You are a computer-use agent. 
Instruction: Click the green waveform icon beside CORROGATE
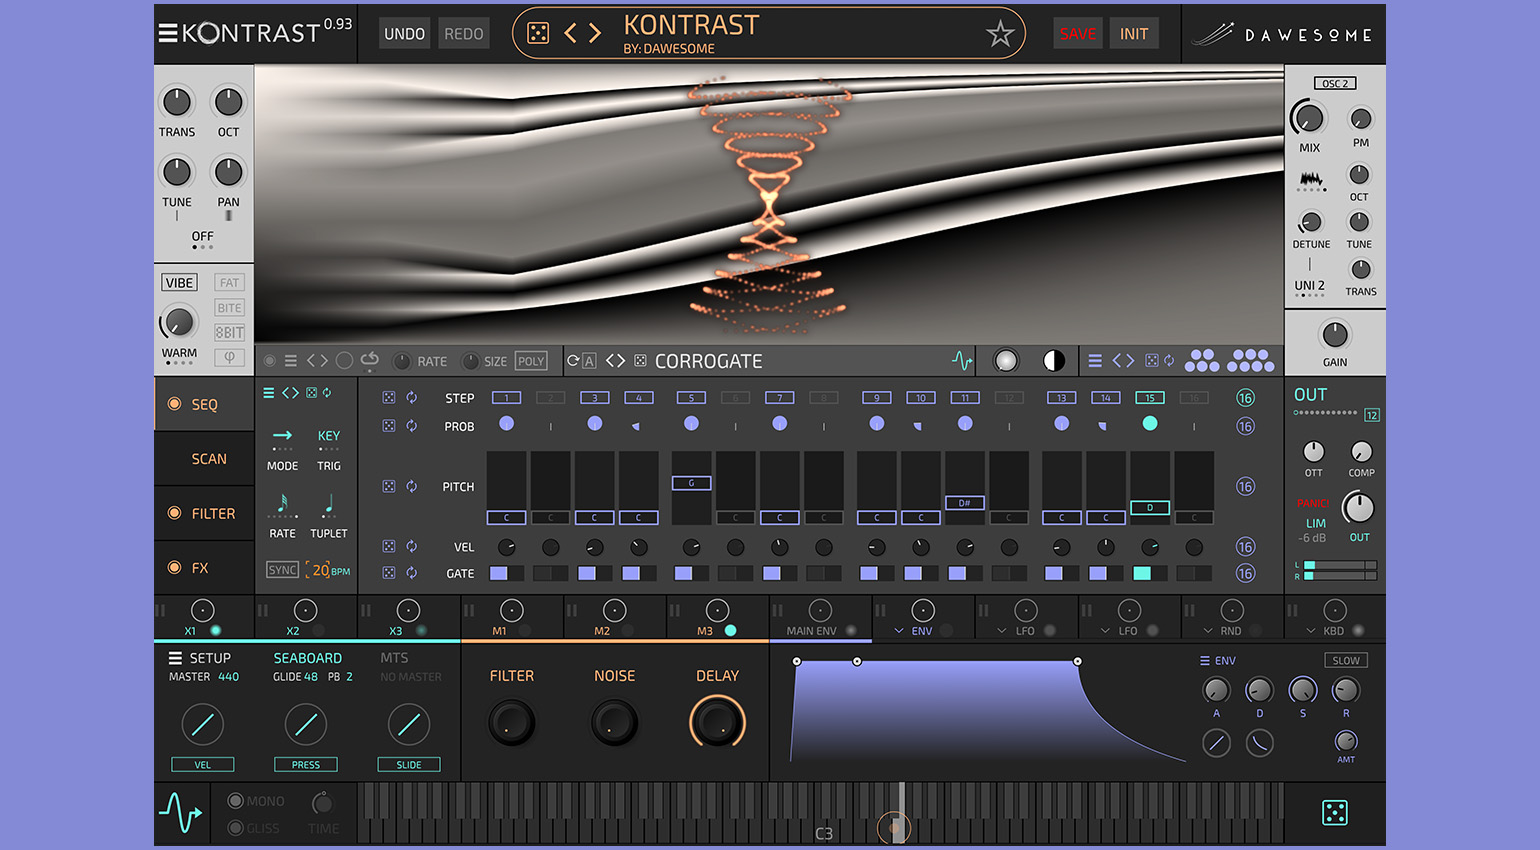tap(962, 361)
